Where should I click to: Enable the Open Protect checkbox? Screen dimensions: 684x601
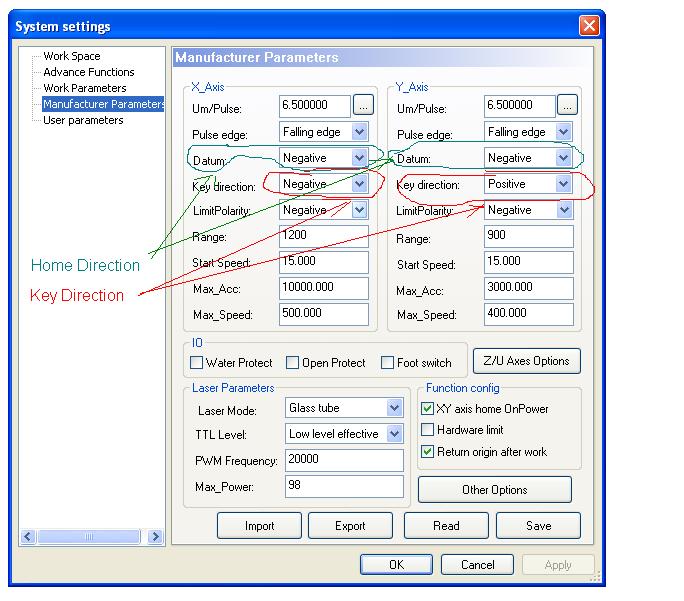[x=293, y=363]
